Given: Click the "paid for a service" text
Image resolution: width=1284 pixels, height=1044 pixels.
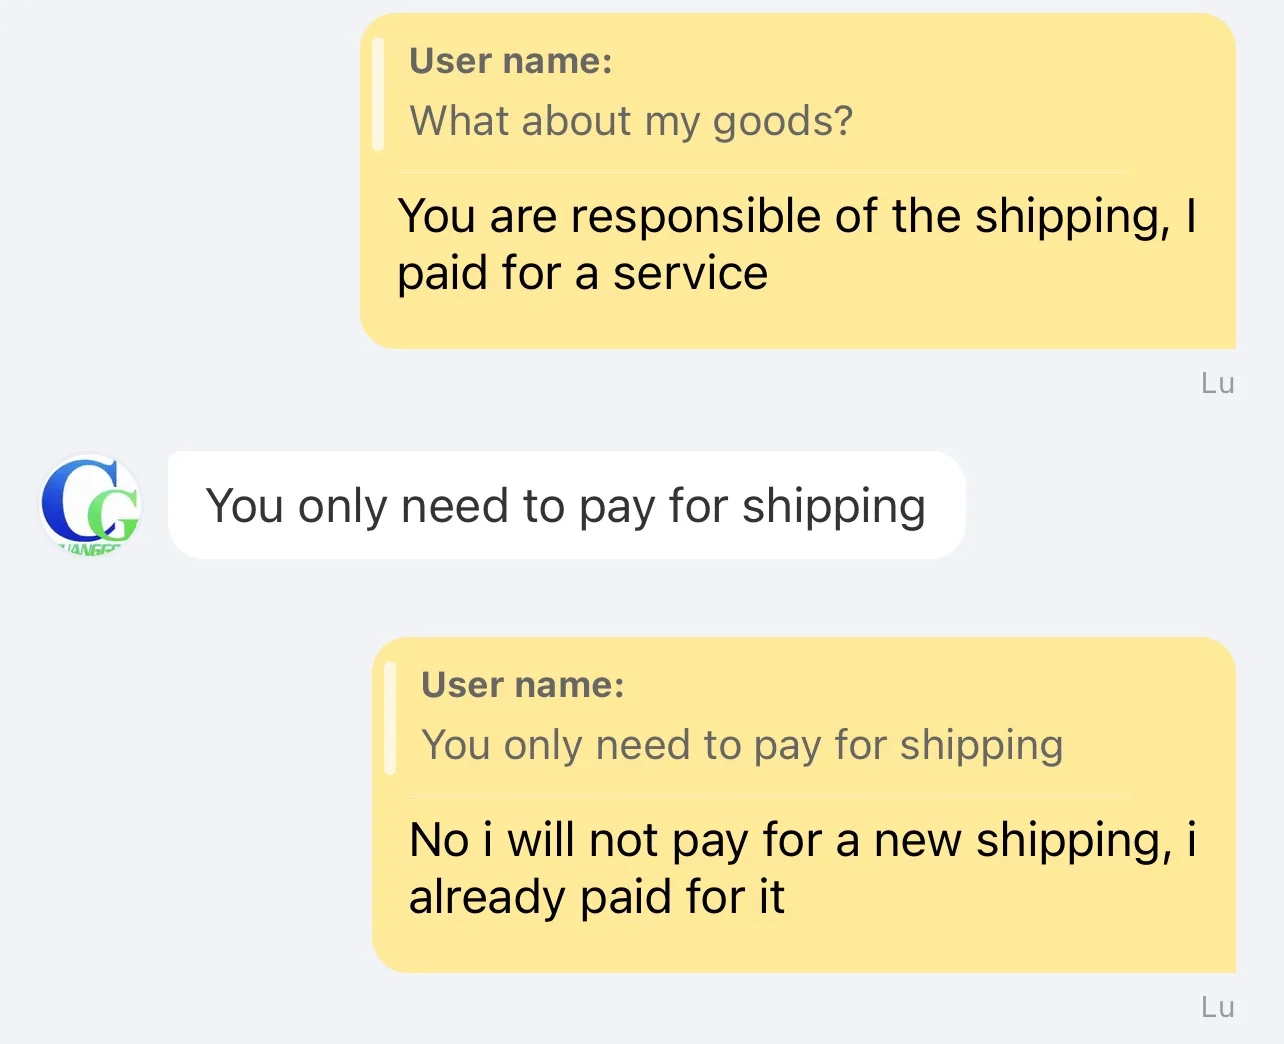Looking at the screenshot, I should click(582, 273).
